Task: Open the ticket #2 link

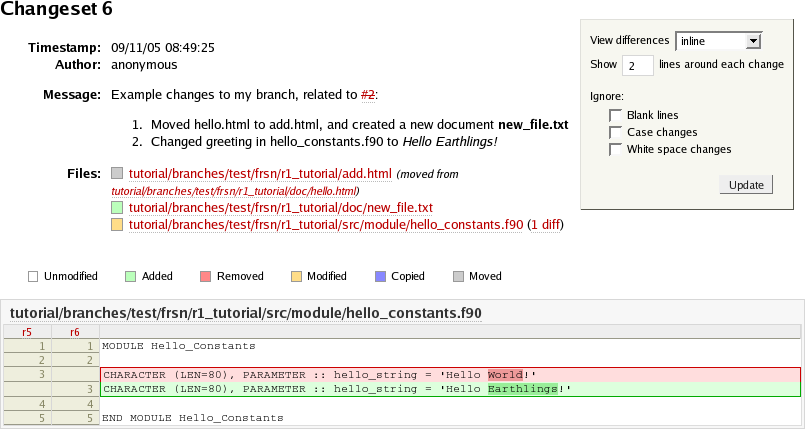Action: (x=368, y=95)
